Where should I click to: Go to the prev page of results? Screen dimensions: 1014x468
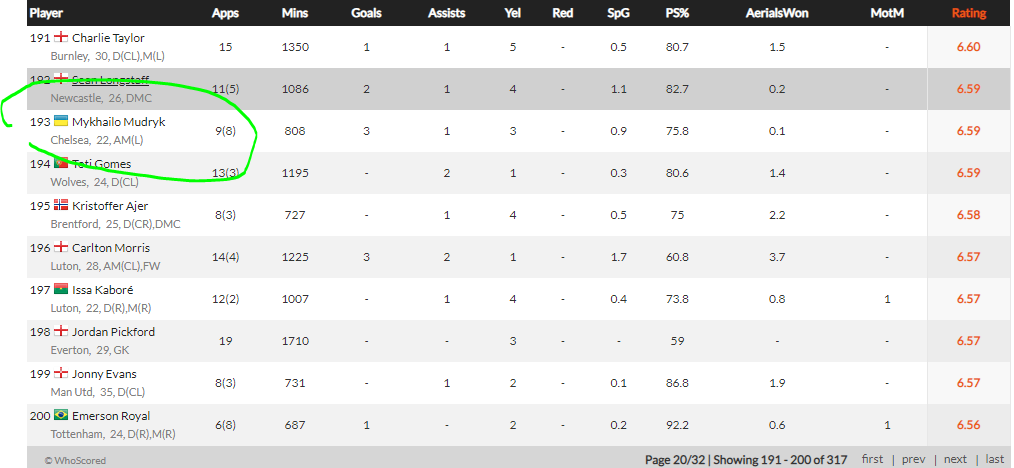click(913, 459)
